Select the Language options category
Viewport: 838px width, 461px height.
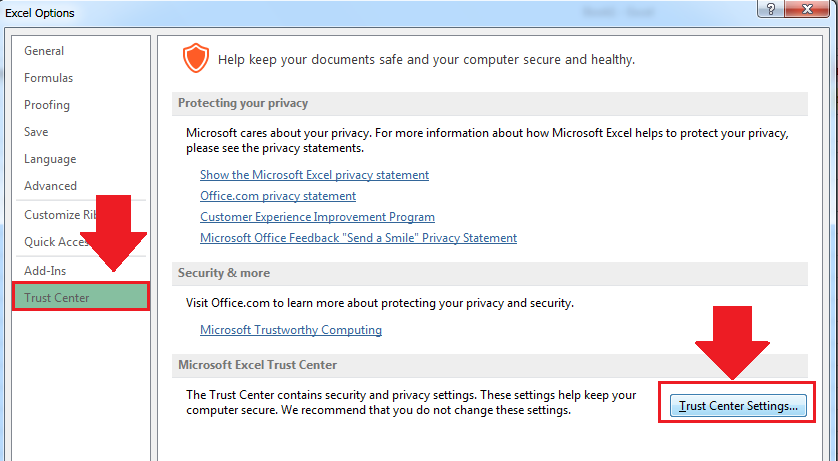[x=50, y=159]
